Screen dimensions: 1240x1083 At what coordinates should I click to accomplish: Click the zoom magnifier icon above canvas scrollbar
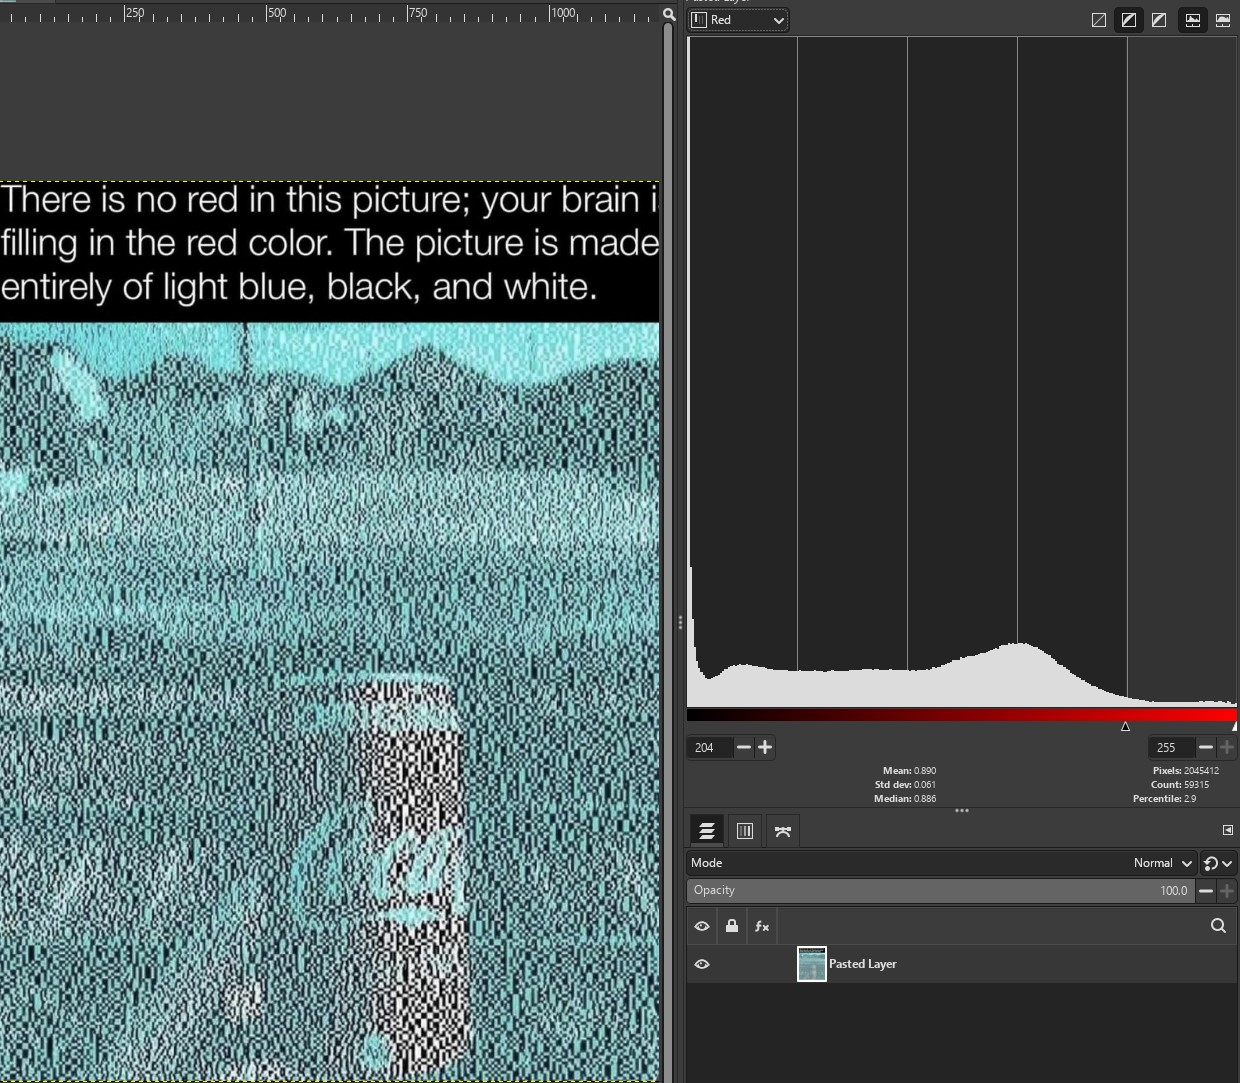click(669, 13)
